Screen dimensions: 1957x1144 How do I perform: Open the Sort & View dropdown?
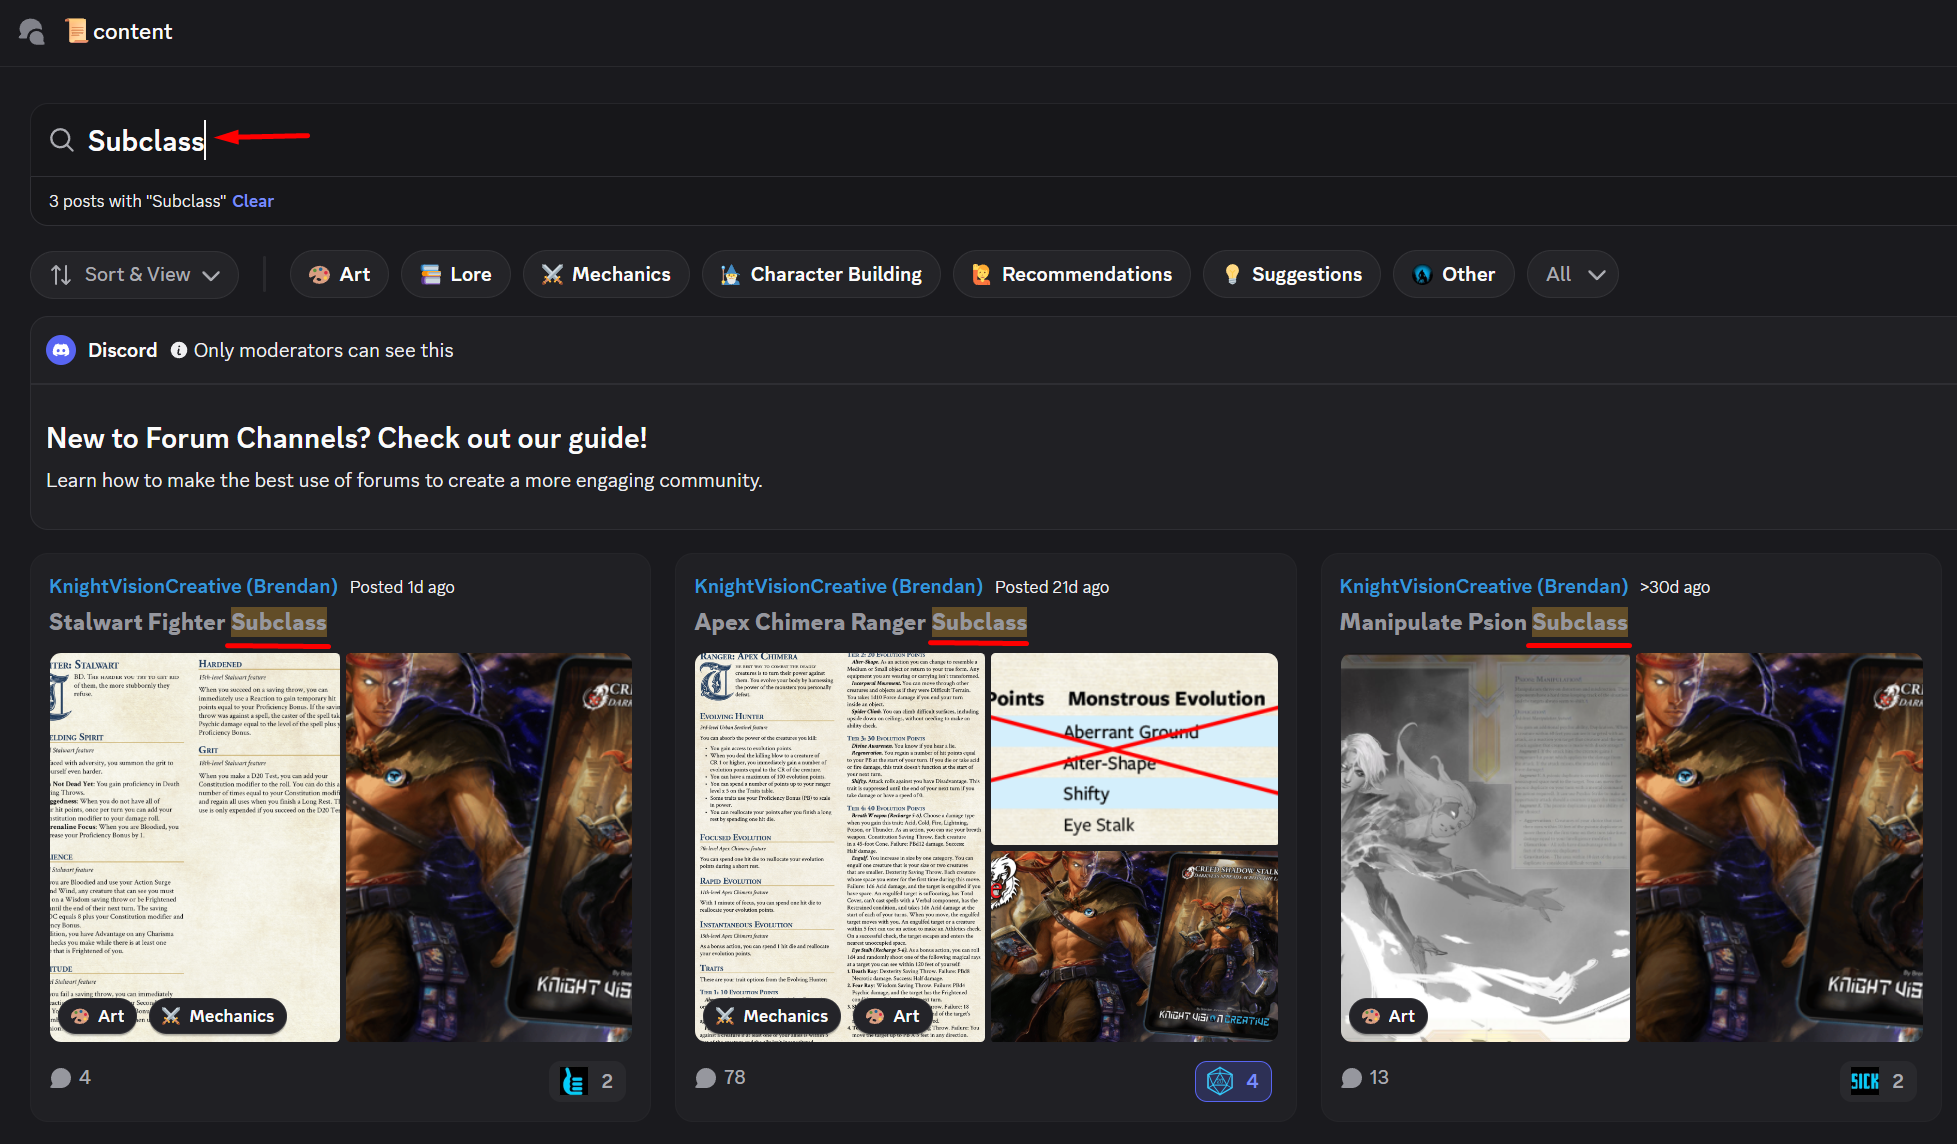[x=135, y=274]
